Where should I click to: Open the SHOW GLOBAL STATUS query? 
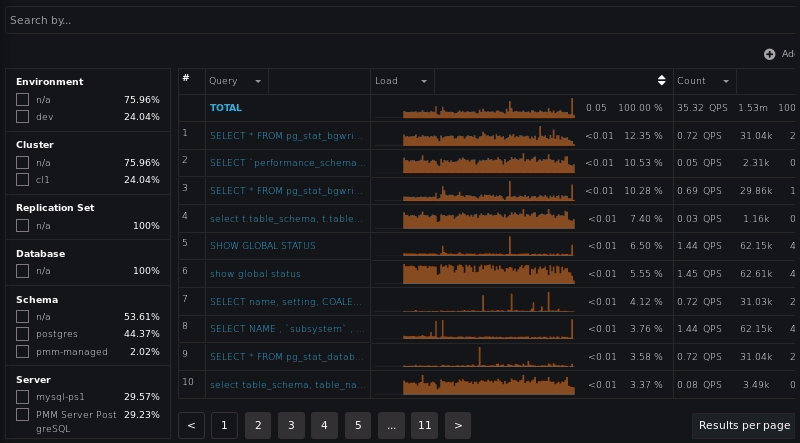click(x=262, y=246)
